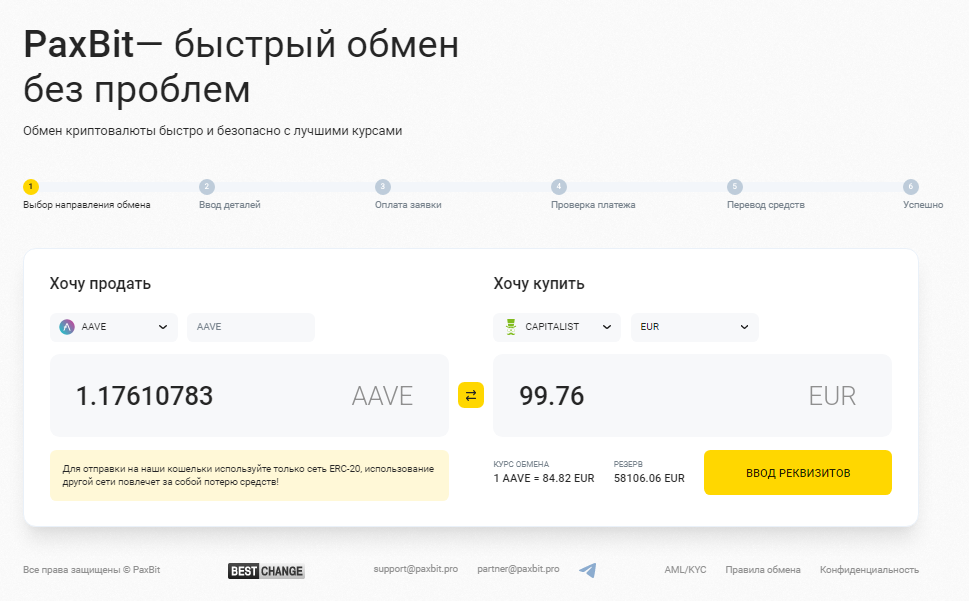Open the Telegram channel icon

(x=588, y=570)
